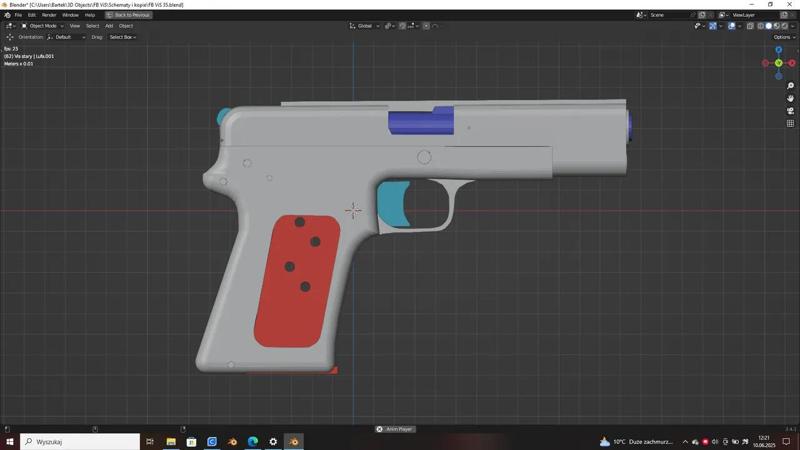The image size is (800, 450).
Task: Click the scene browse icon
Action: [640, 15]
